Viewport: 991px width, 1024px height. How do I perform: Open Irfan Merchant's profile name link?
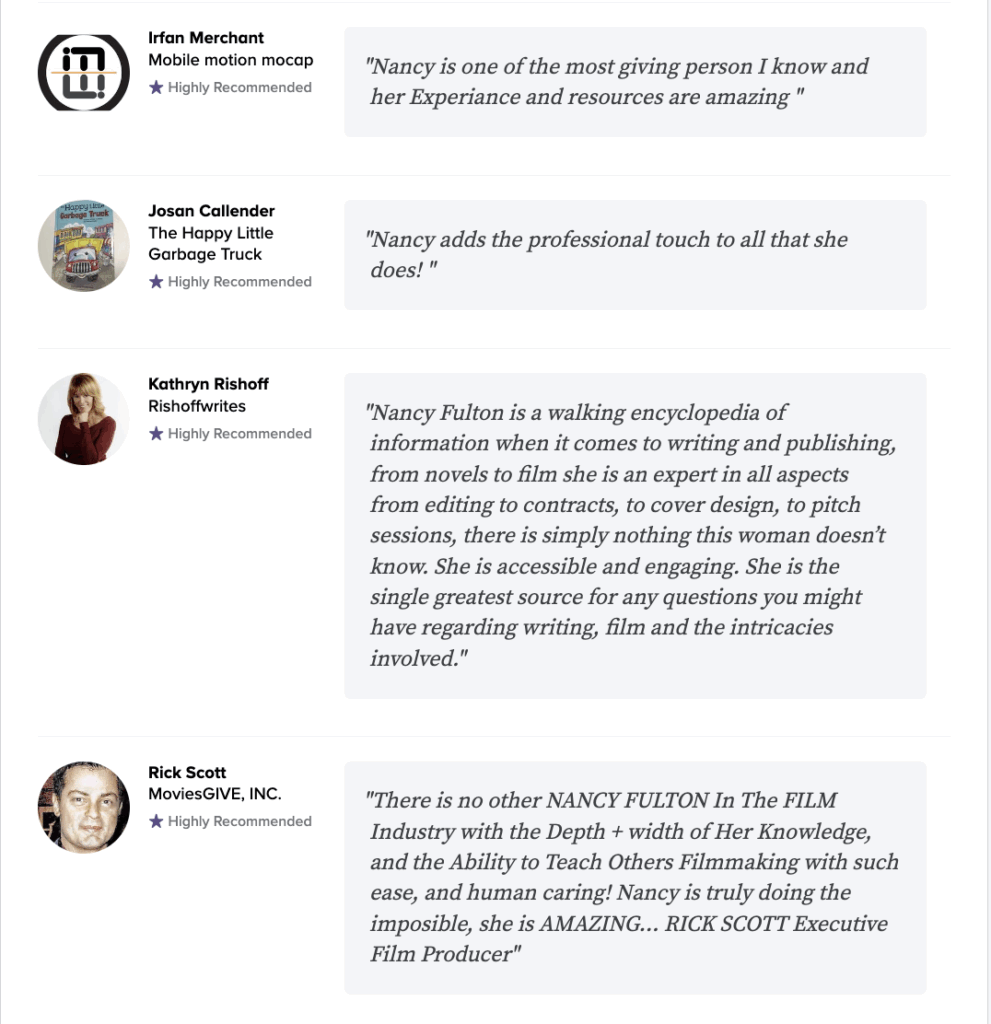pos(206,38)
